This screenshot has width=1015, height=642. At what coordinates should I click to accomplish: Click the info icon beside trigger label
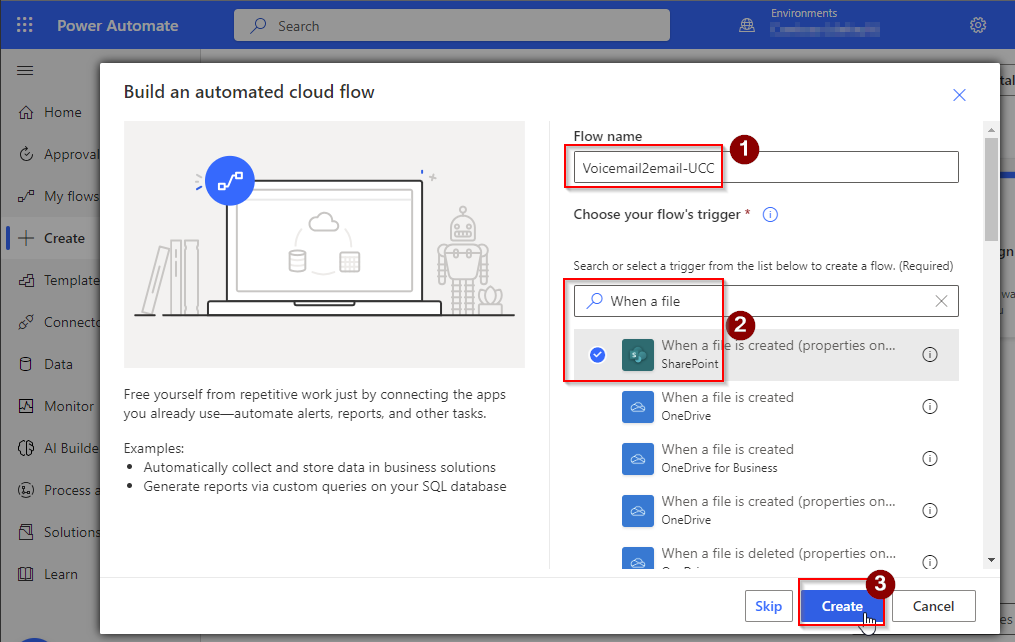click(x=770, y=214)
